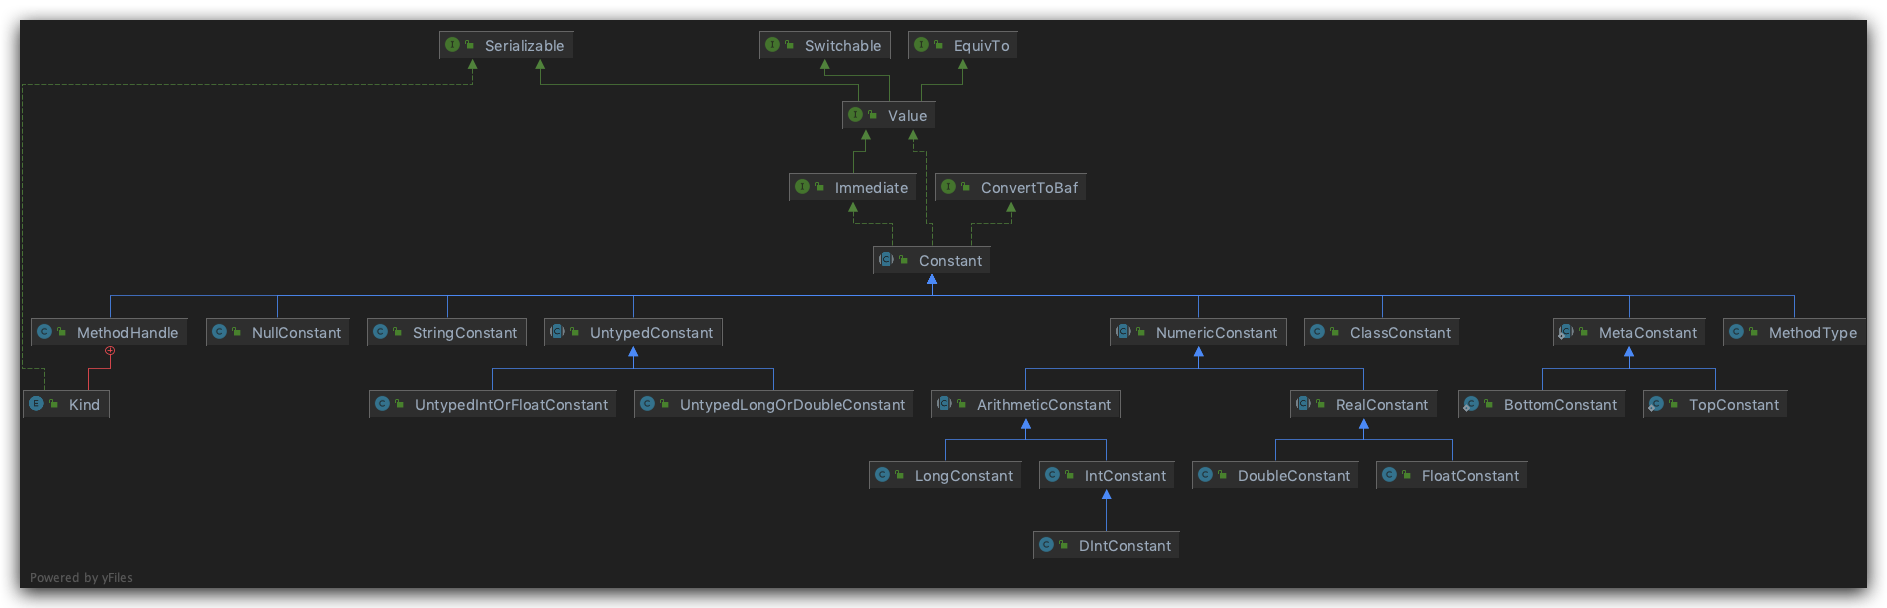Screen dimensions: 1887x608
Task: Click the Powered by yFiles text
Action: click(x=81, y=578)
